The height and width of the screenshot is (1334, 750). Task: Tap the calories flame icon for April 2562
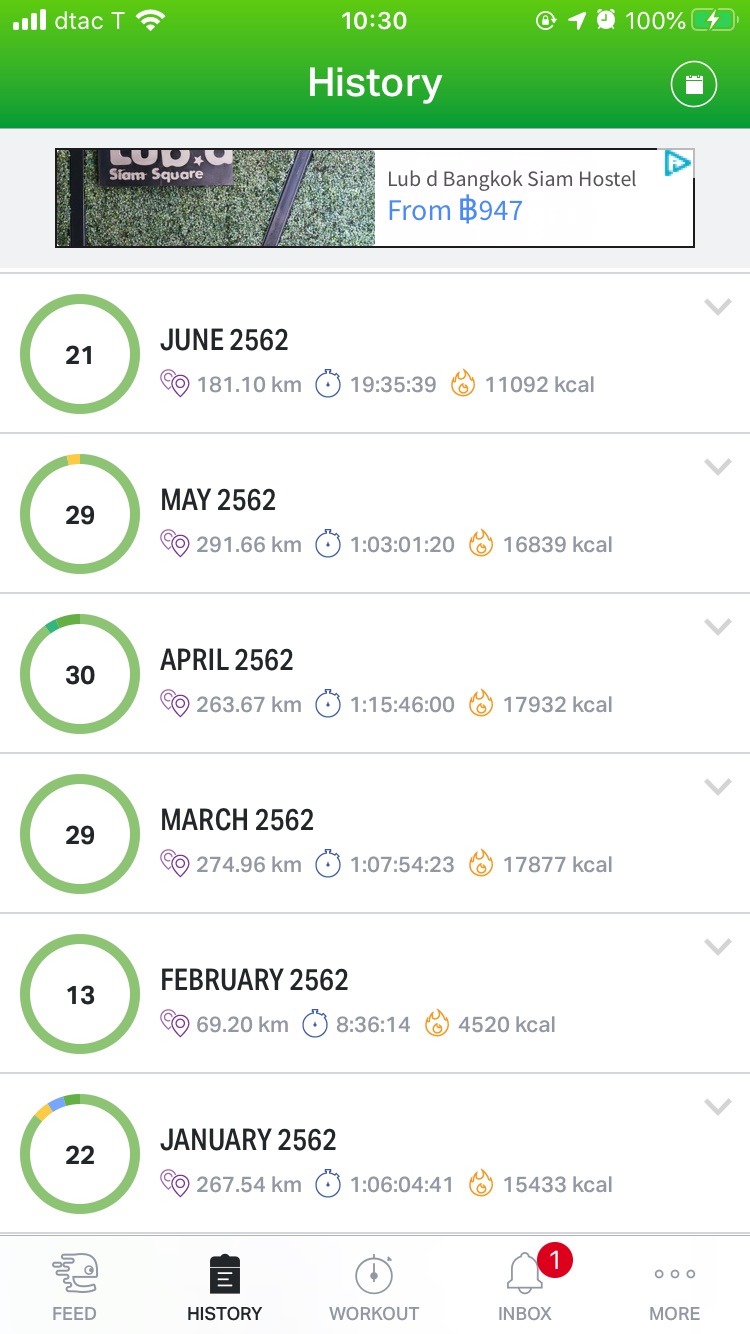pos(481,704)
